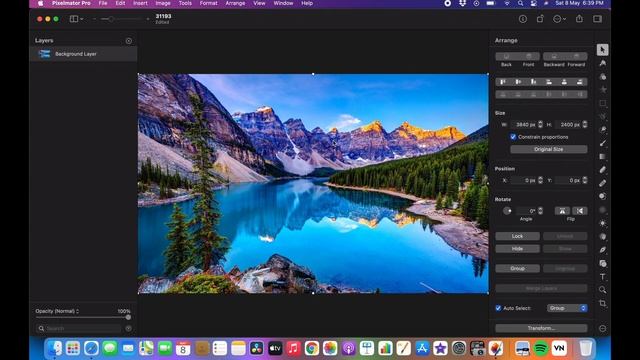
Task: Click the X position stepper
Action: (540, 180)
